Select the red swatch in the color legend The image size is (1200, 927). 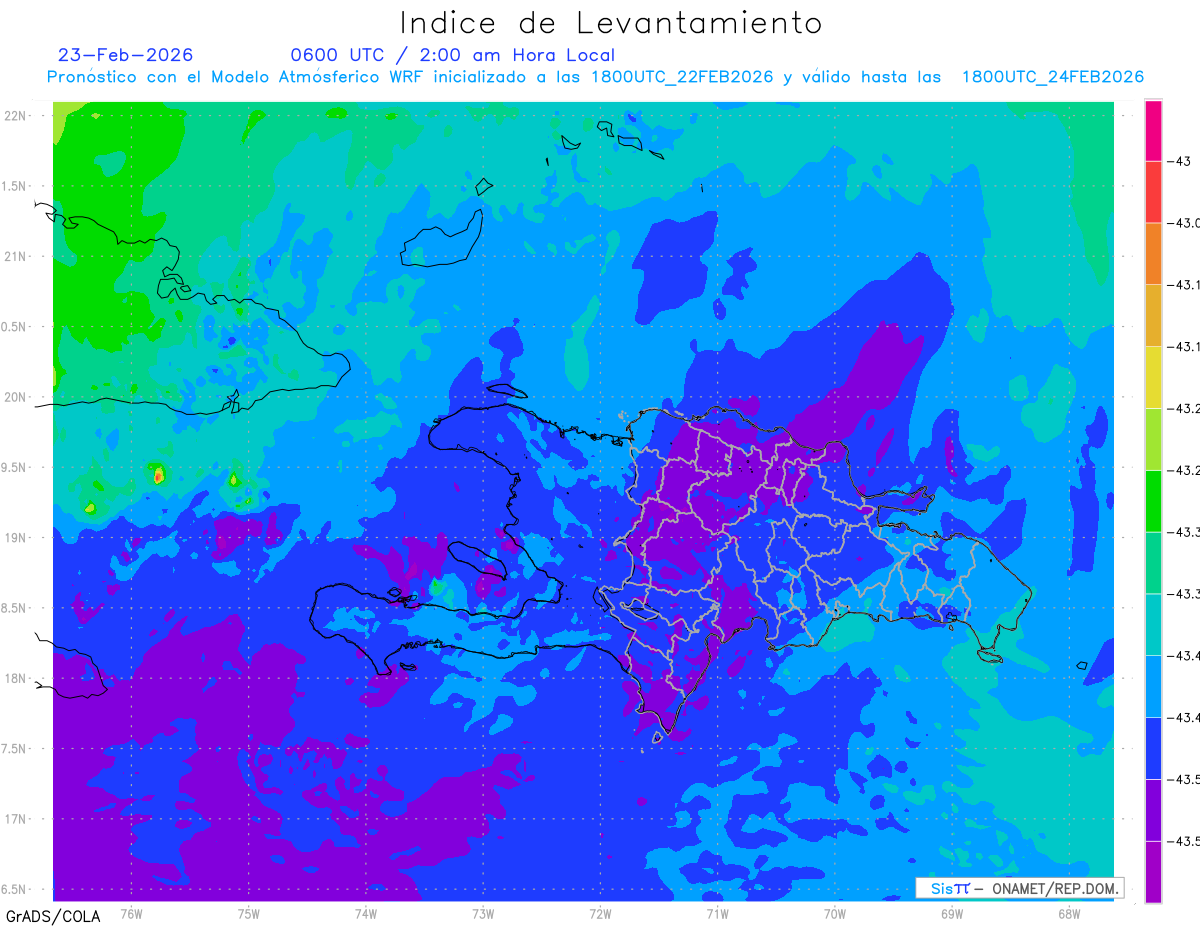pyautogui.click(x=1153, y=192)
